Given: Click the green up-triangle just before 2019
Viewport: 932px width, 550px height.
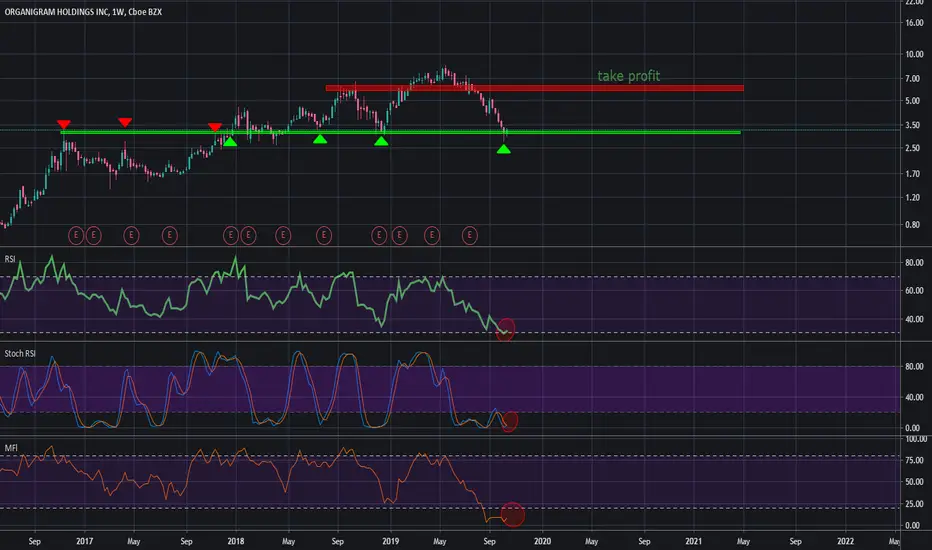Looking at the screenshot, I should click(382, 141).
